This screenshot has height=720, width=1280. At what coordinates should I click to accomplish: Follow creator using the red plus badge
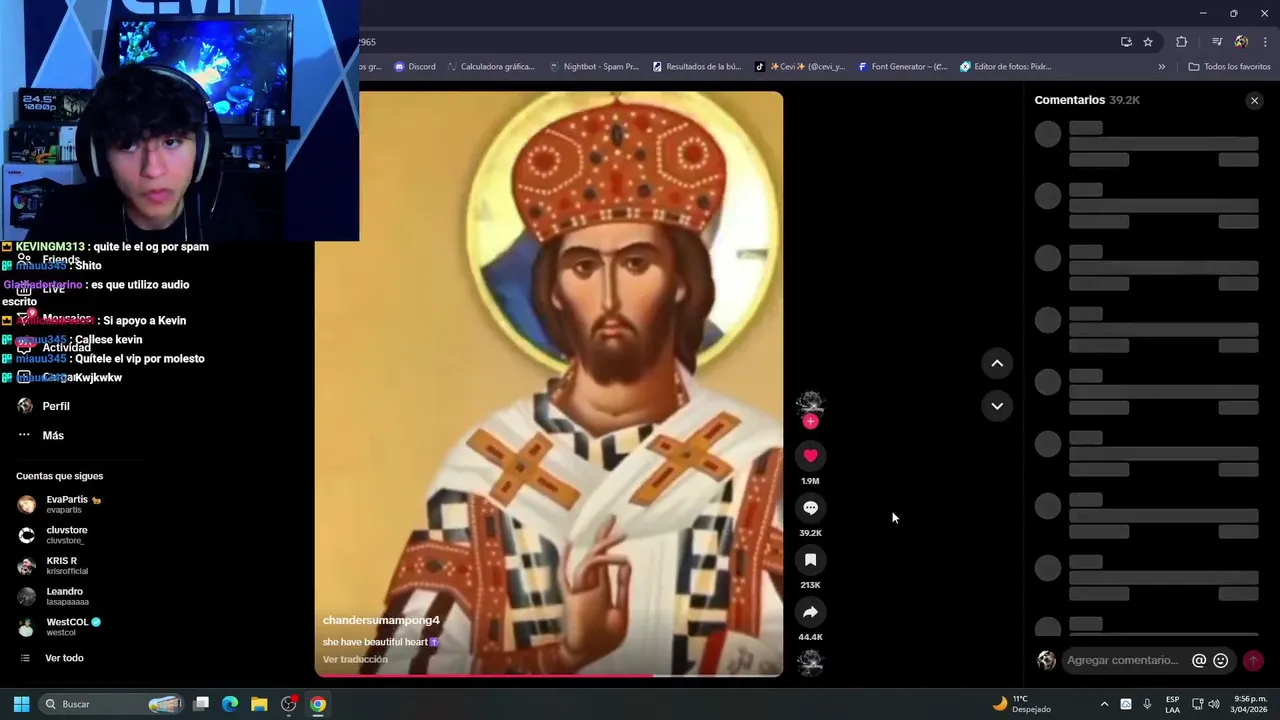click(810, 422)
